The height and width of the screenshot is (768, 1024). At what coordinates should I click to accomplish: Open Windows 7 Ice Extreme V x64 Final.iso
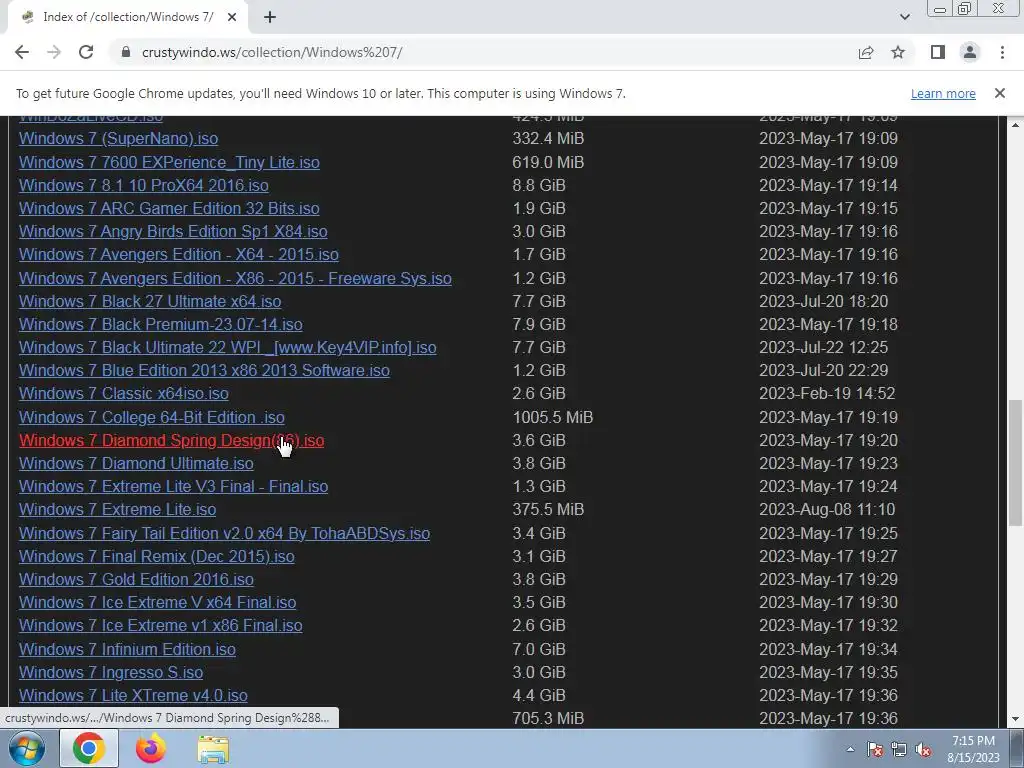coord(157,602)
